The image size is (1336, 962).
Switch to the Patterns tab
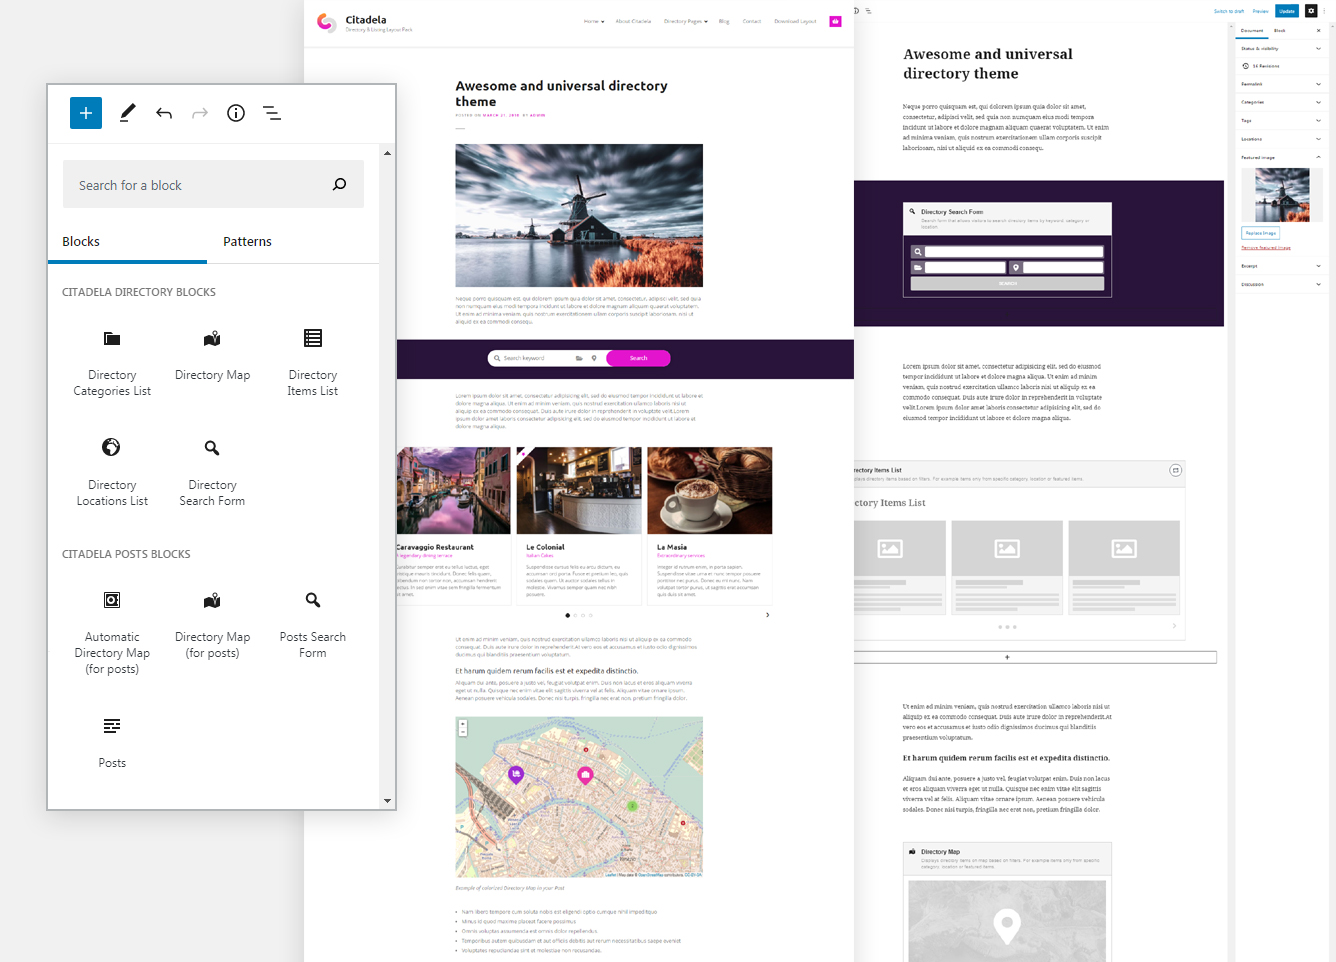[246, 241]
